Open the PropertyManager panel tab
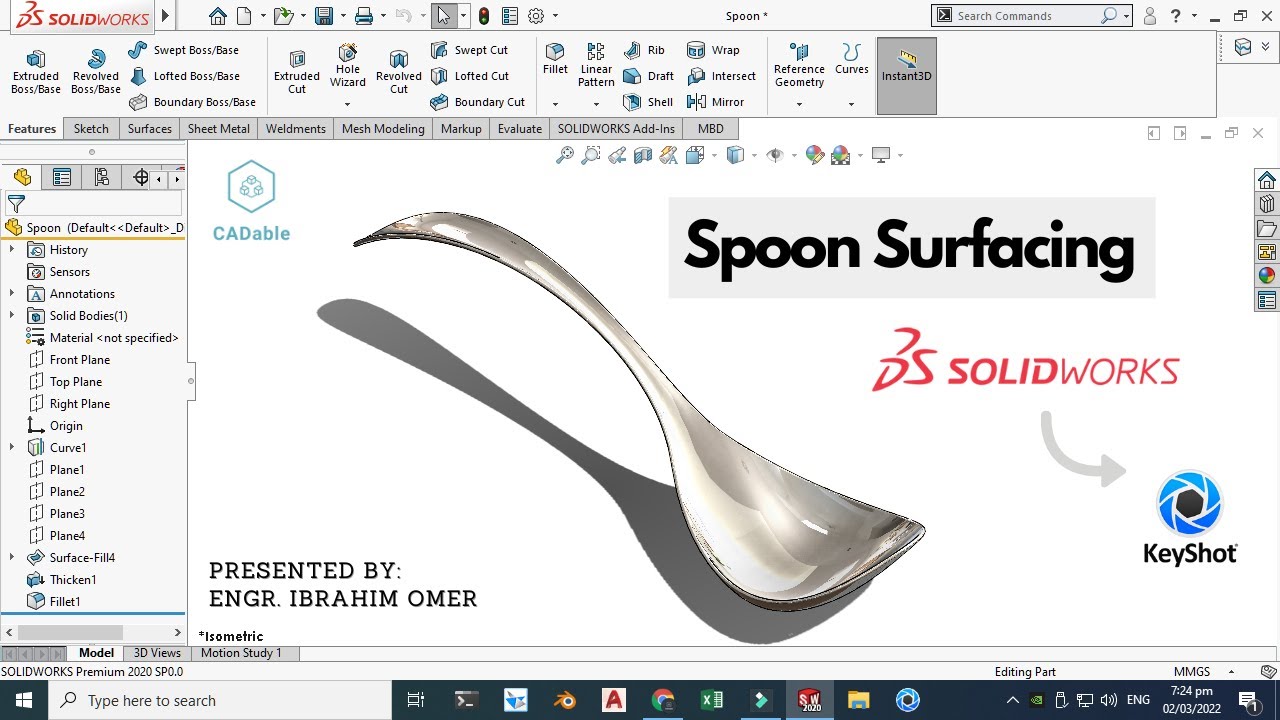Image resolution: width=1280 pixels, height=720 pixels. pos(62,178)
